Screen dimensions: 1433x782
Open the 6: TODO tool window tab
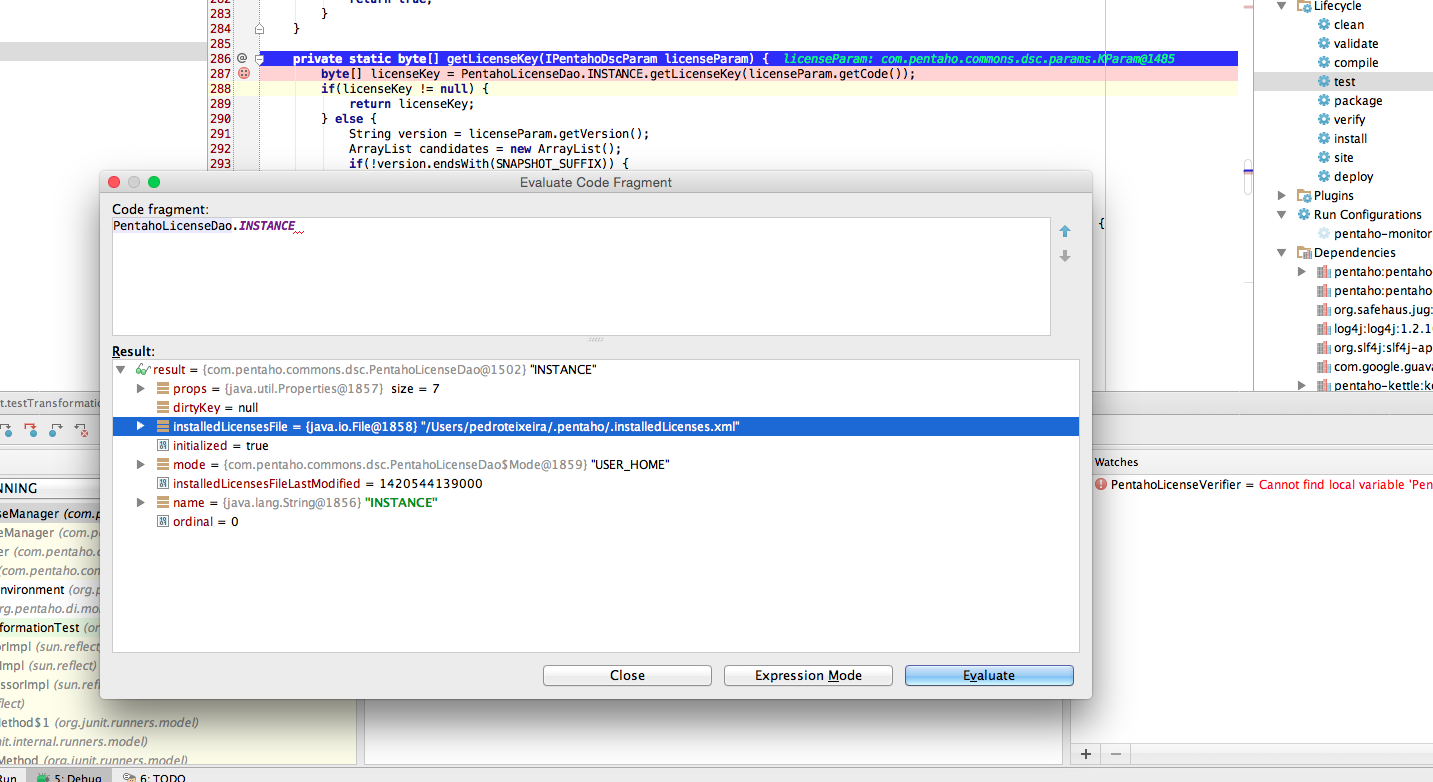(153, 776)
